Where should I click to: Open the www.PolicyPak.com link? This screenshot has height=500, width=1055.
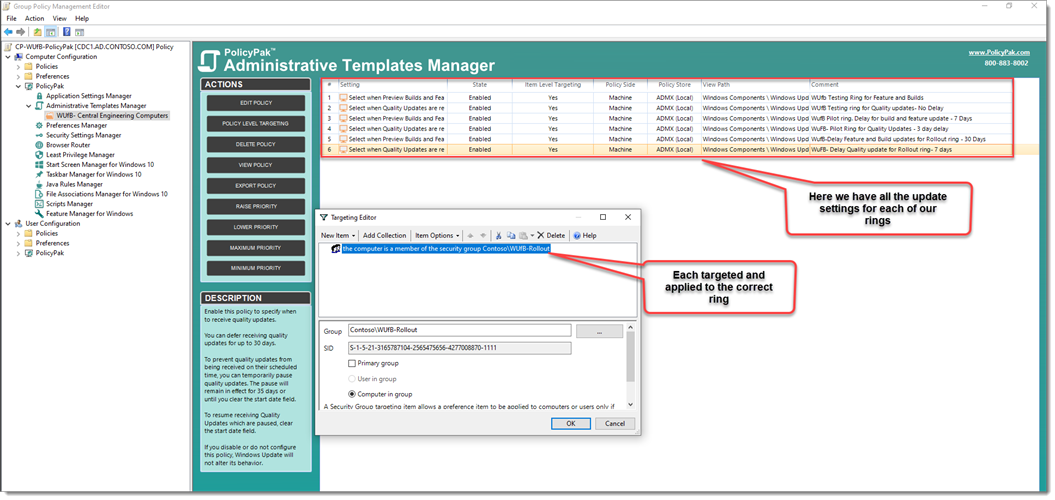pyautogui.click(x=998, y=52)
